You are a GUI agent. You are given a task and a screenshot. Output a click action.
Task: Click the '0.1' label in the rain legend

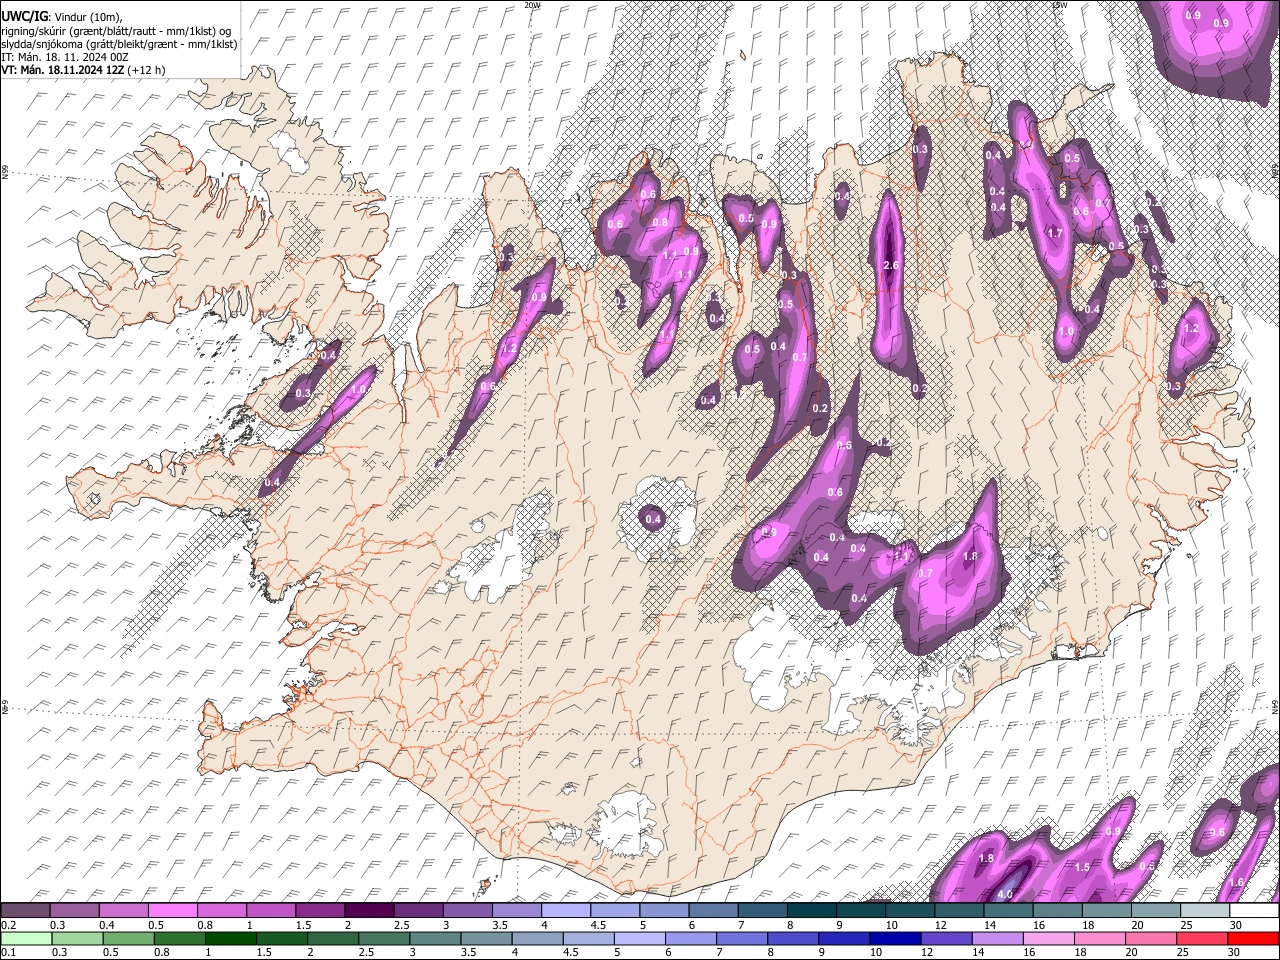(x=8, y=953)
